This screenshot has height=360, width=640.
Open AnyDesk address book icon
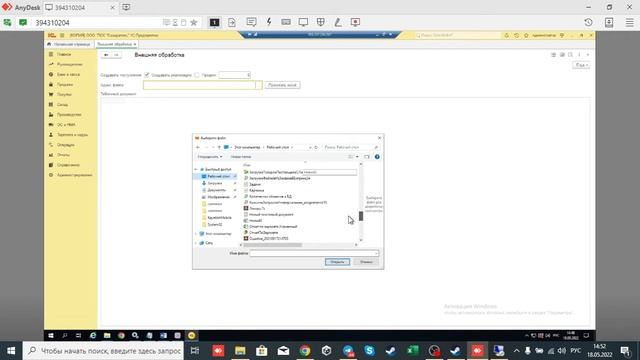[609, 22]
